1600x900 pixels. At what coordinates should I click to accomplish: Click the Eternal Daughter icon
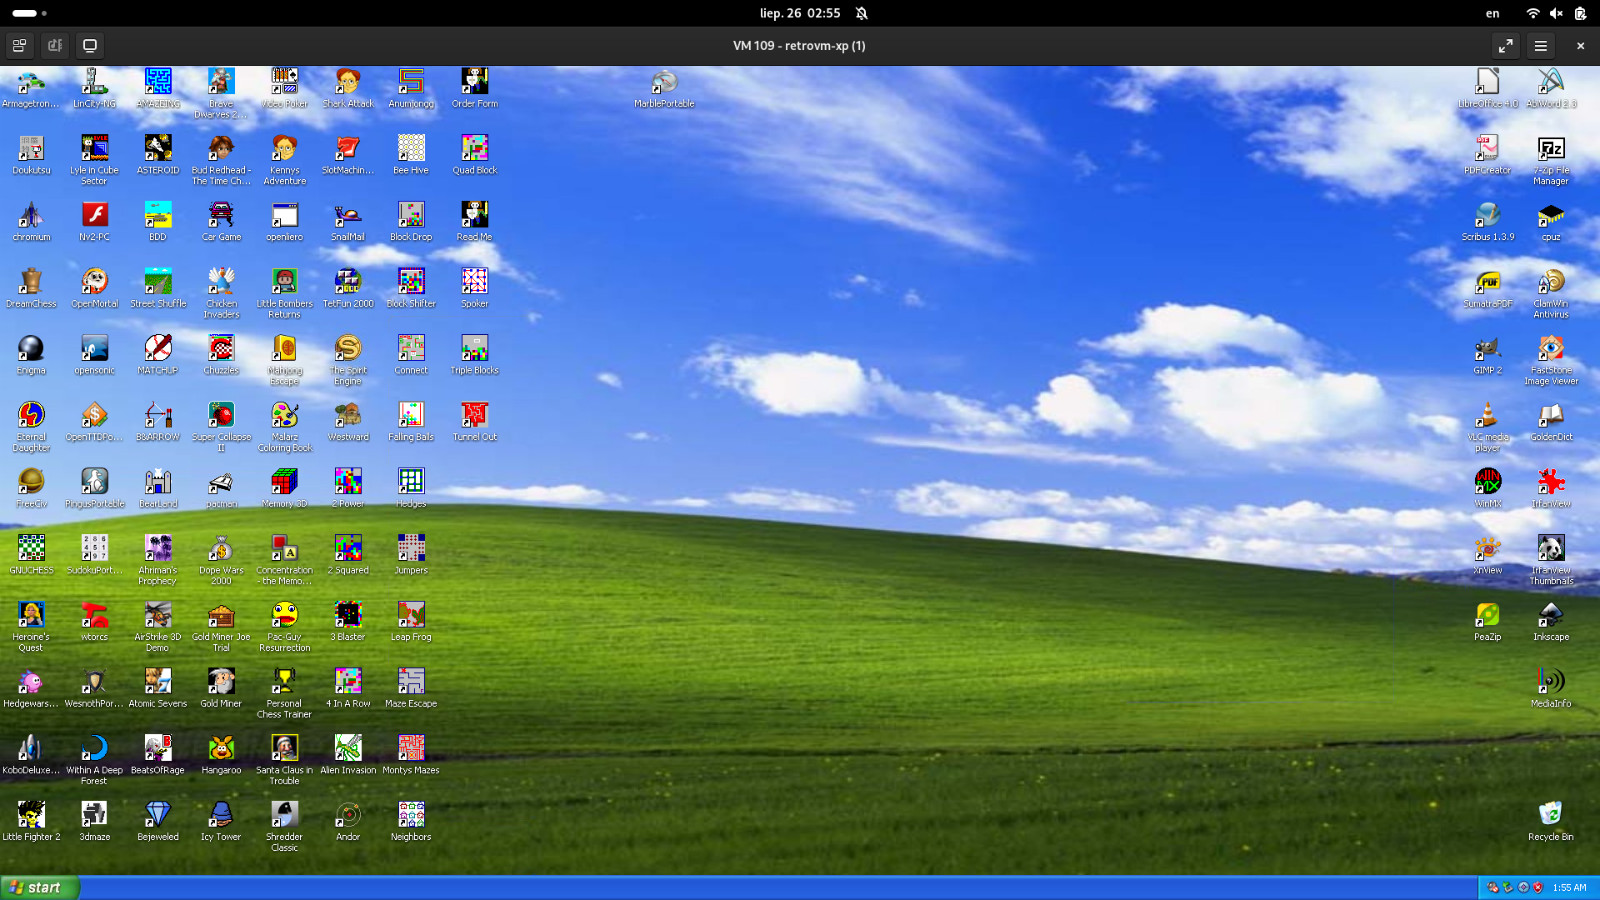pos(31,415)
